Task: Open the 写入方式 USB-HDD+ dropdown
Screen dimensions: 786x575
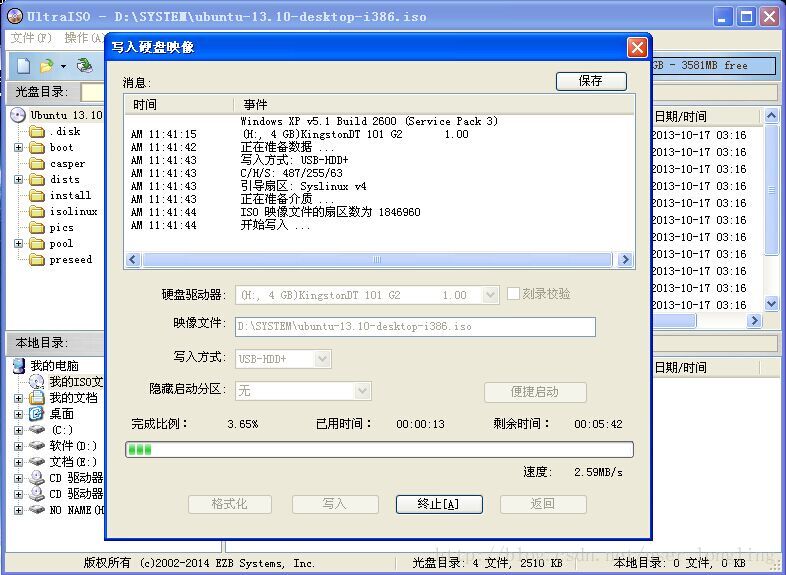Action: click(x=322, y=359)
